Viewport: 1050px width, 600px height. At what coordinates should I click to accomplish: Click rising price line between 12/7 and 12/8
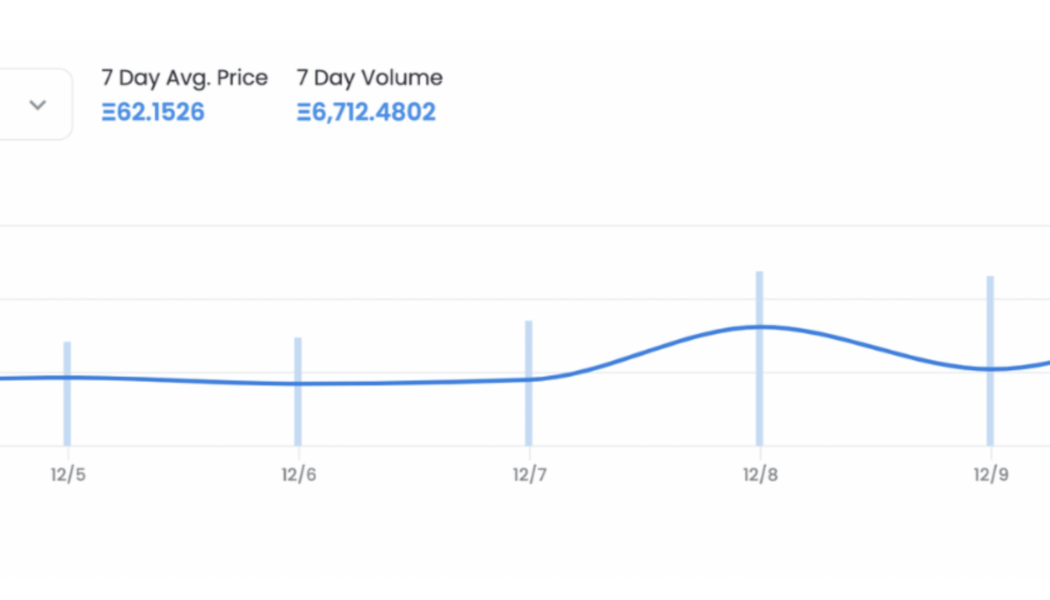[645, 349]
